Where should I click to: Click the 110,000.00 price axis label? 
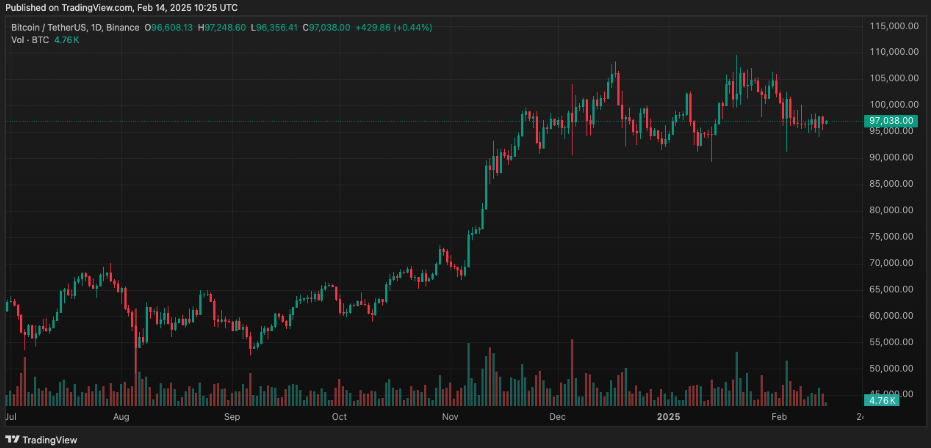tap(893, 51)
